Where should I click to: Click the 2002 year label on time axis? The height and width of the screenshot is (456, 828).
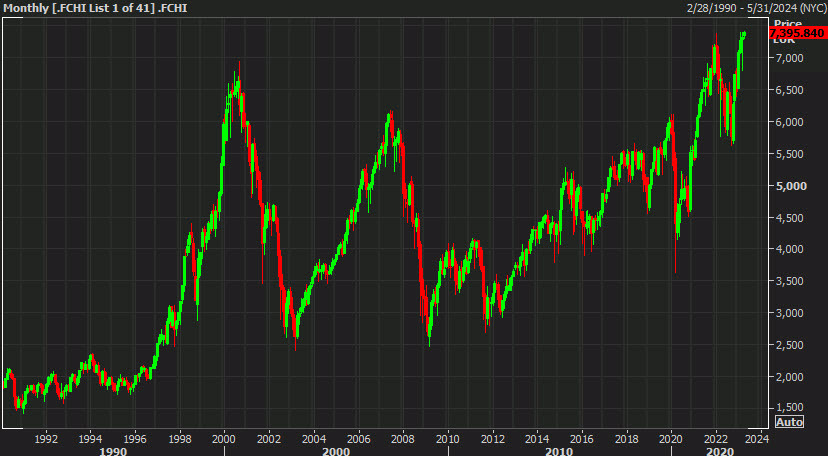pyautogui.click(x=269, y=438)
